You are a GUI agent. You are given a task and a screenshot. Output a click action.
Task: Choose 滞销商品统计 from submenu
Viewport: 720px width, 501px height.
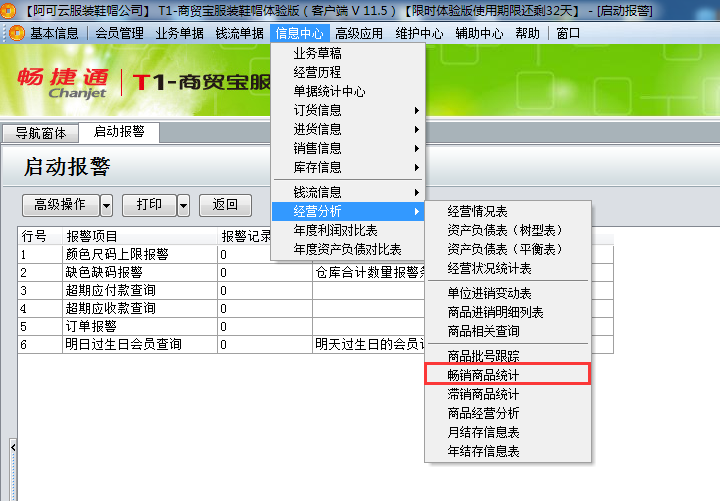coord(507,394)
